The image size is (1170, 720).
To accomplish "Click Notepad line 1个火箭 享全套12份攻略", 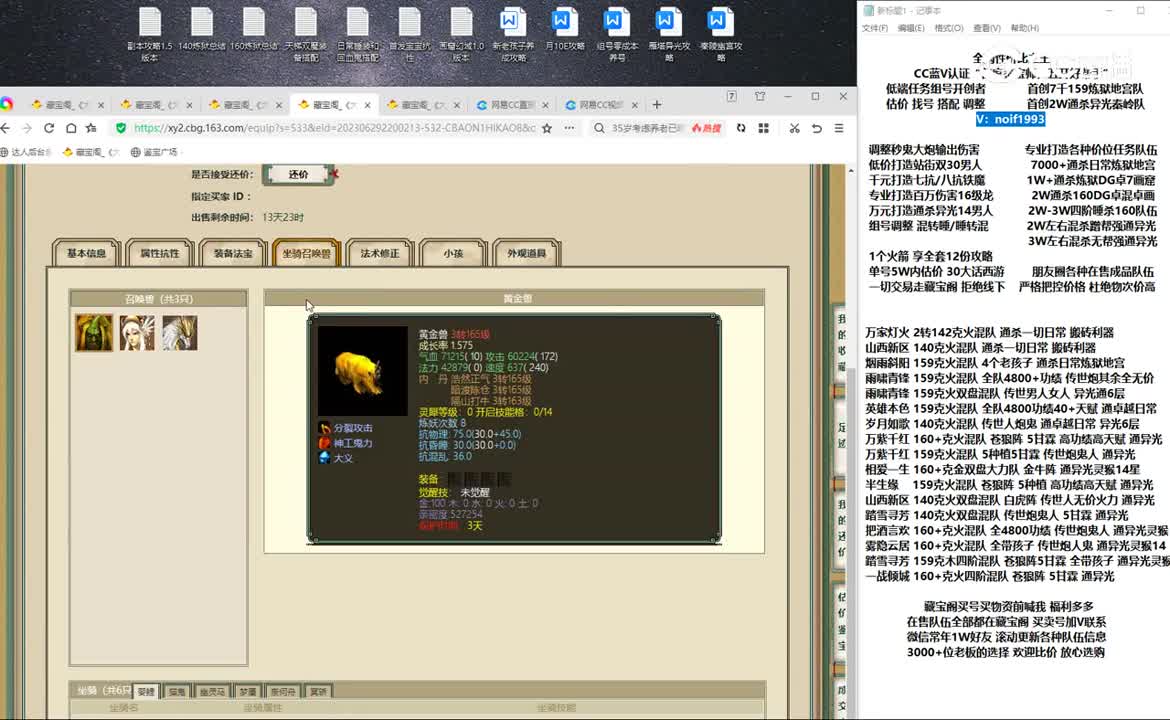I will click(930, 256).
